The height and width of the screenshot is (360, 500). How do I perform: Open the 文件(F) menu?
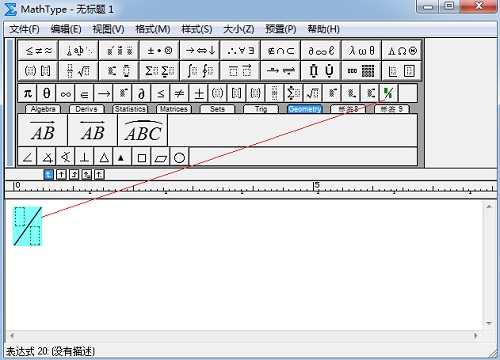24,29
